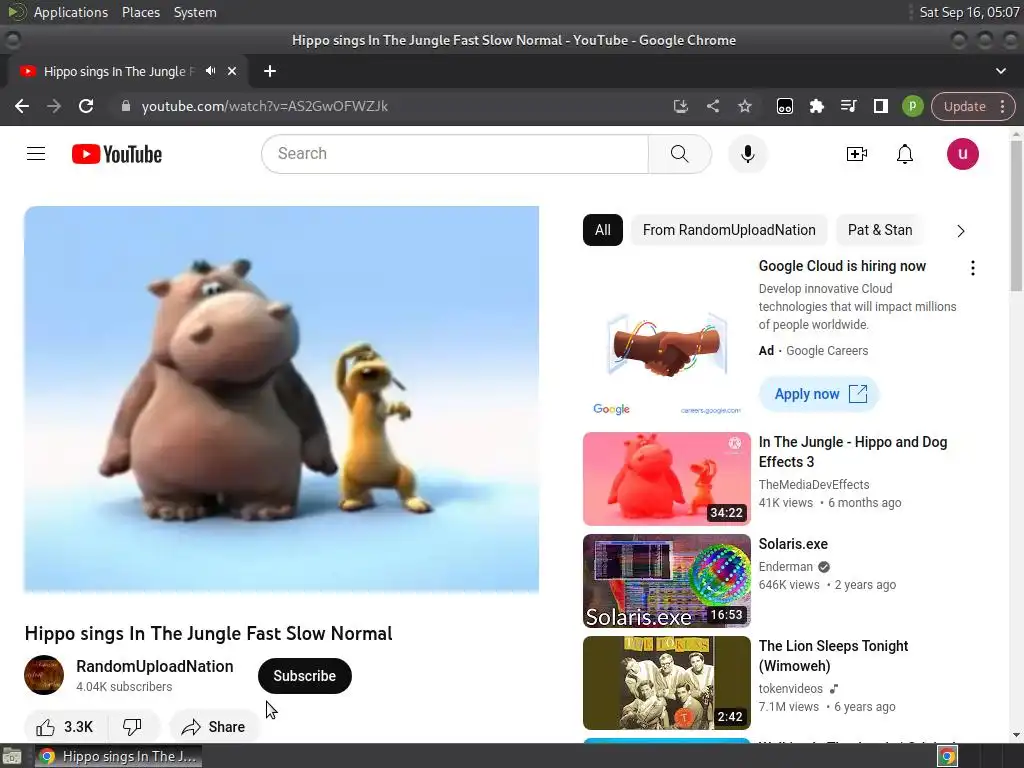Subscribe to RandomUploadNation
1024x768 pixels.
click(304, 676)
